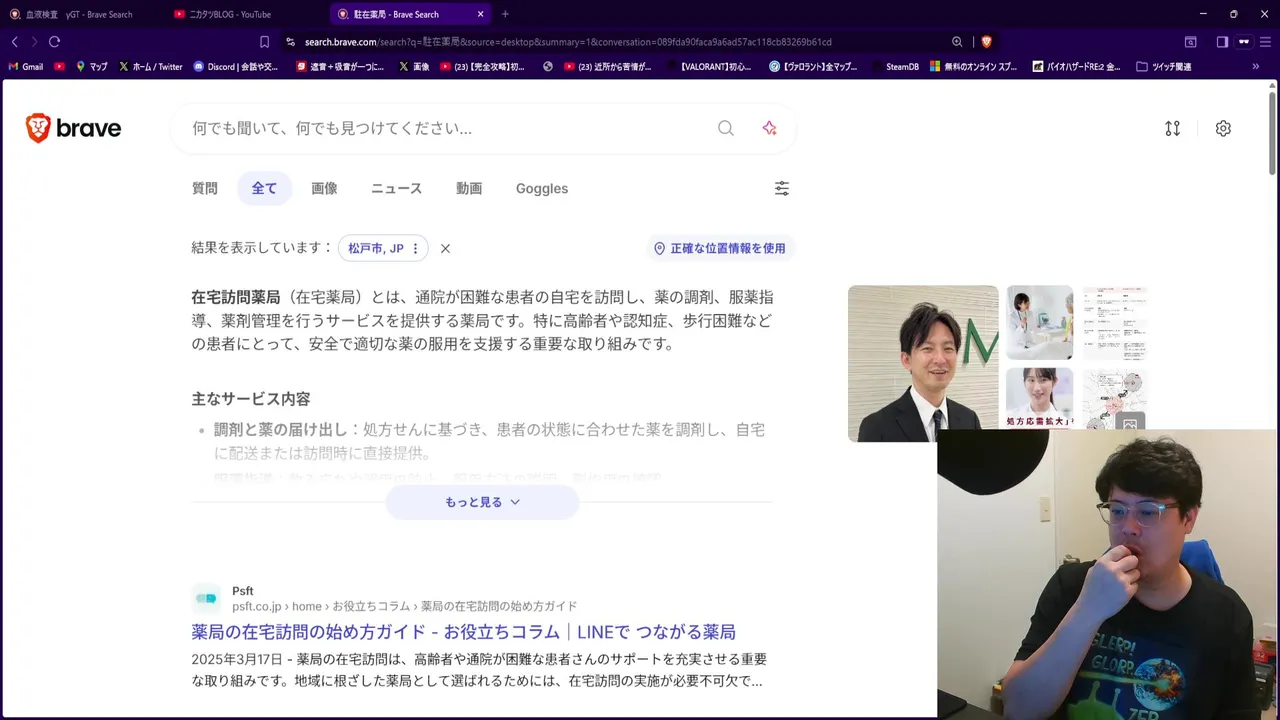Dismiss the location with the X icon

pos(445,248)
